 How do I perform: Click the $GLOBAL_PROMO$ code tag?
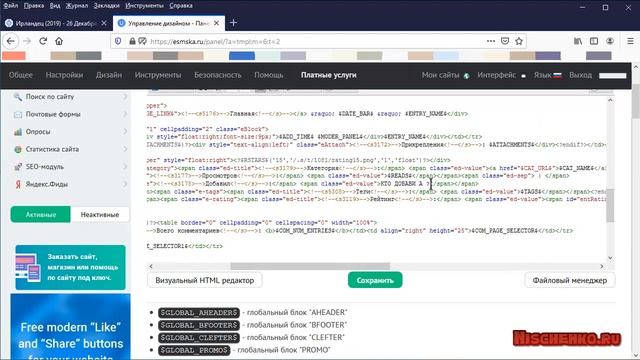(x=194, y=350)
